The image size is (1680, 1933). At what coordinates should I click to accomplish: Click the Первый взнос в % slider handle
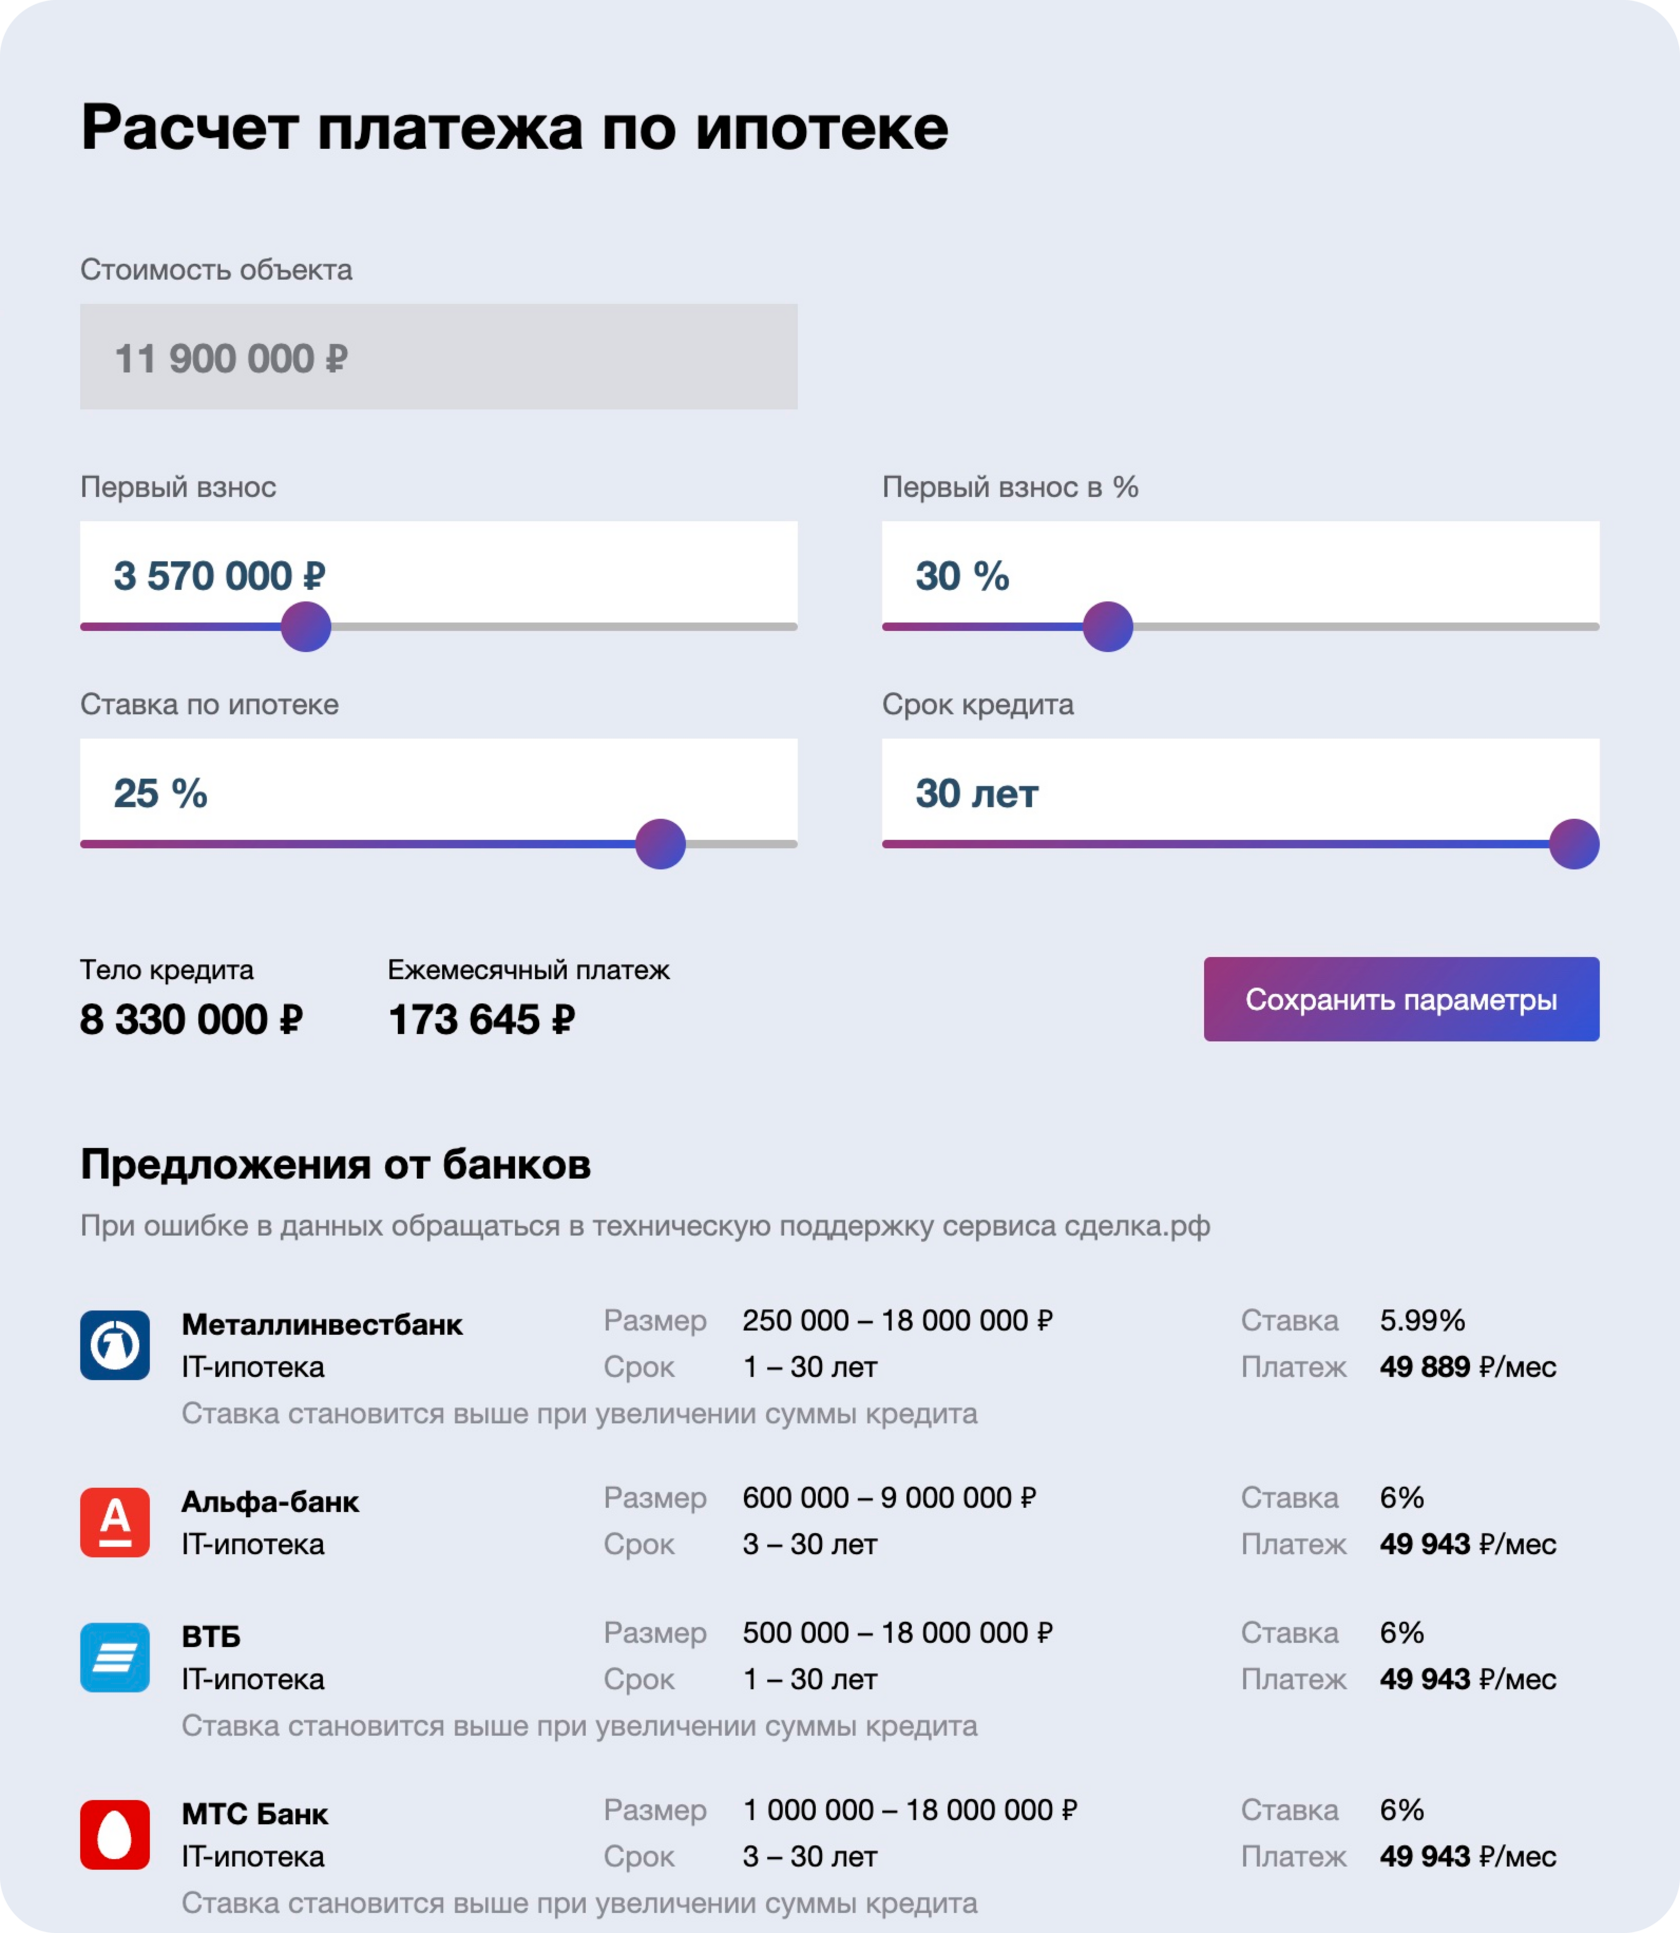[x=1108, y=627]
